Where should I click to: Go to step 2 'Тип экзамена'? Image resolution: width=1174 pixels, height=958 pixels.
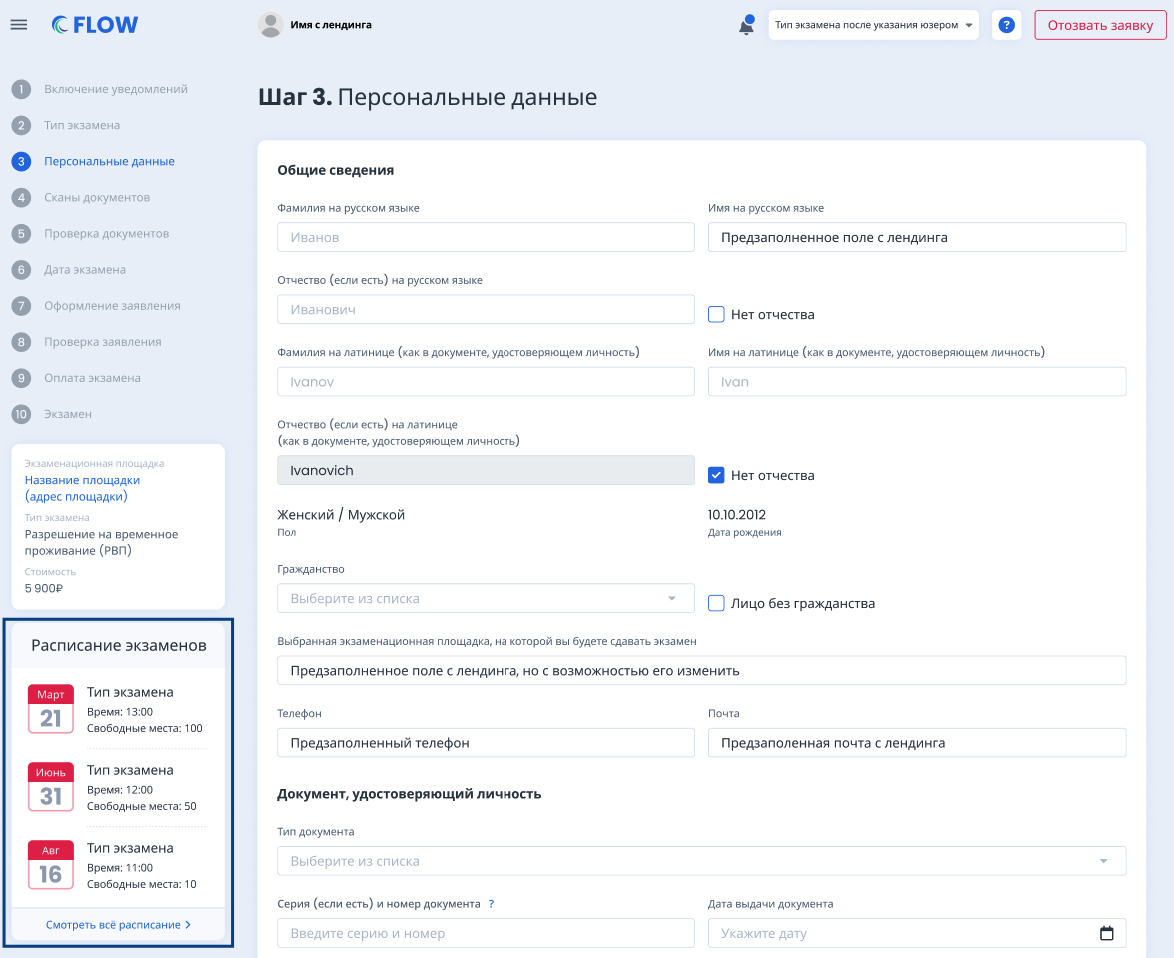tap(81, 126)
